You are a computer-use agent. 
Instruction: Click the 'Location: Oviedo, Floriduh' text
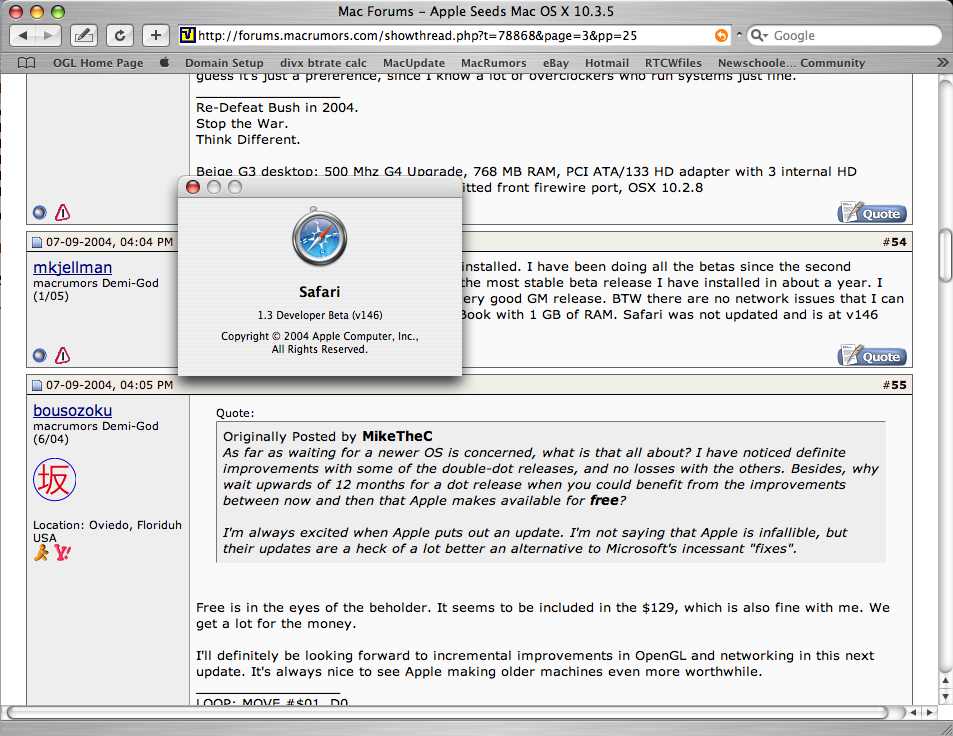[107, 525]
